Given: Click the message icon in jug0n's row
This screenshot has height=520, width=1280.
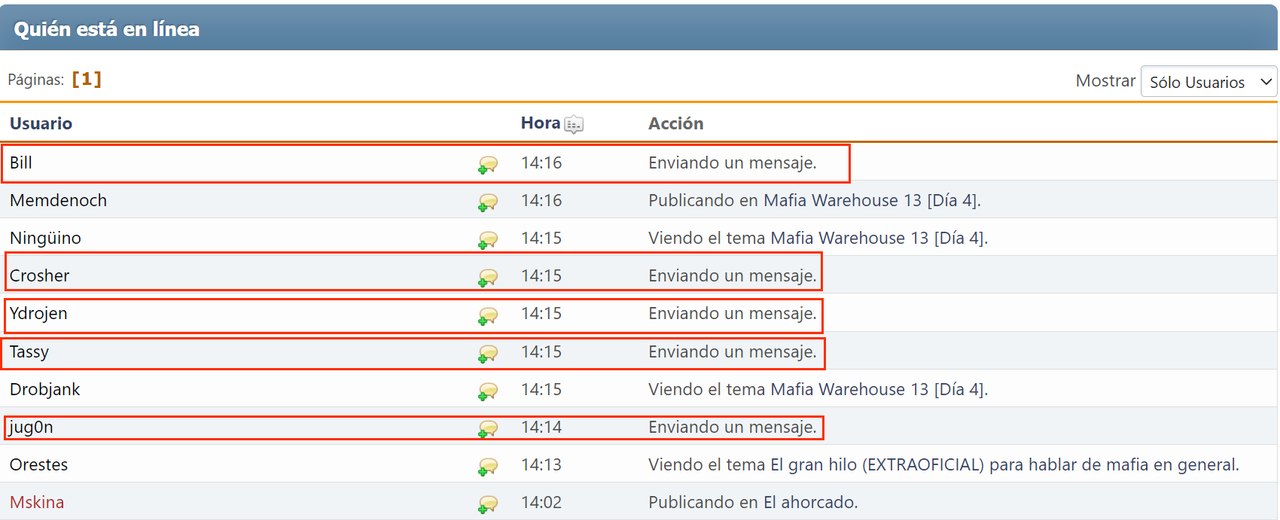Looking at the screenshot, I should (488, 428).
